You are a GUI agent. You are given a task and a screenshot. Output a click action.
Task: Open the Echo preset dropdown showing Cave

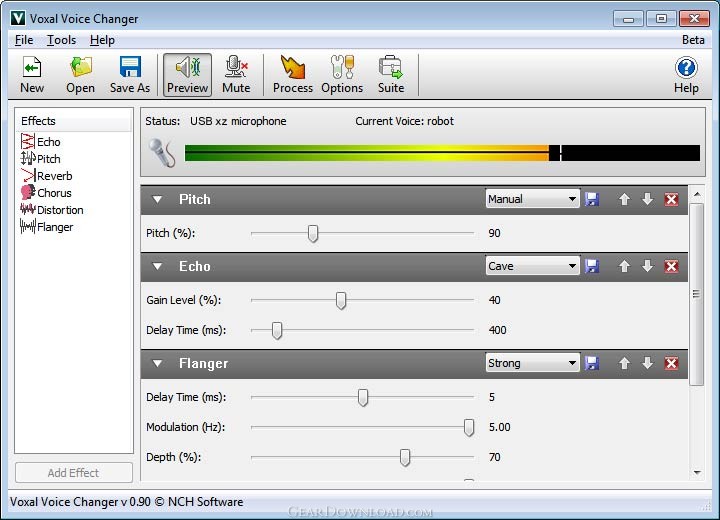[533, 266]
